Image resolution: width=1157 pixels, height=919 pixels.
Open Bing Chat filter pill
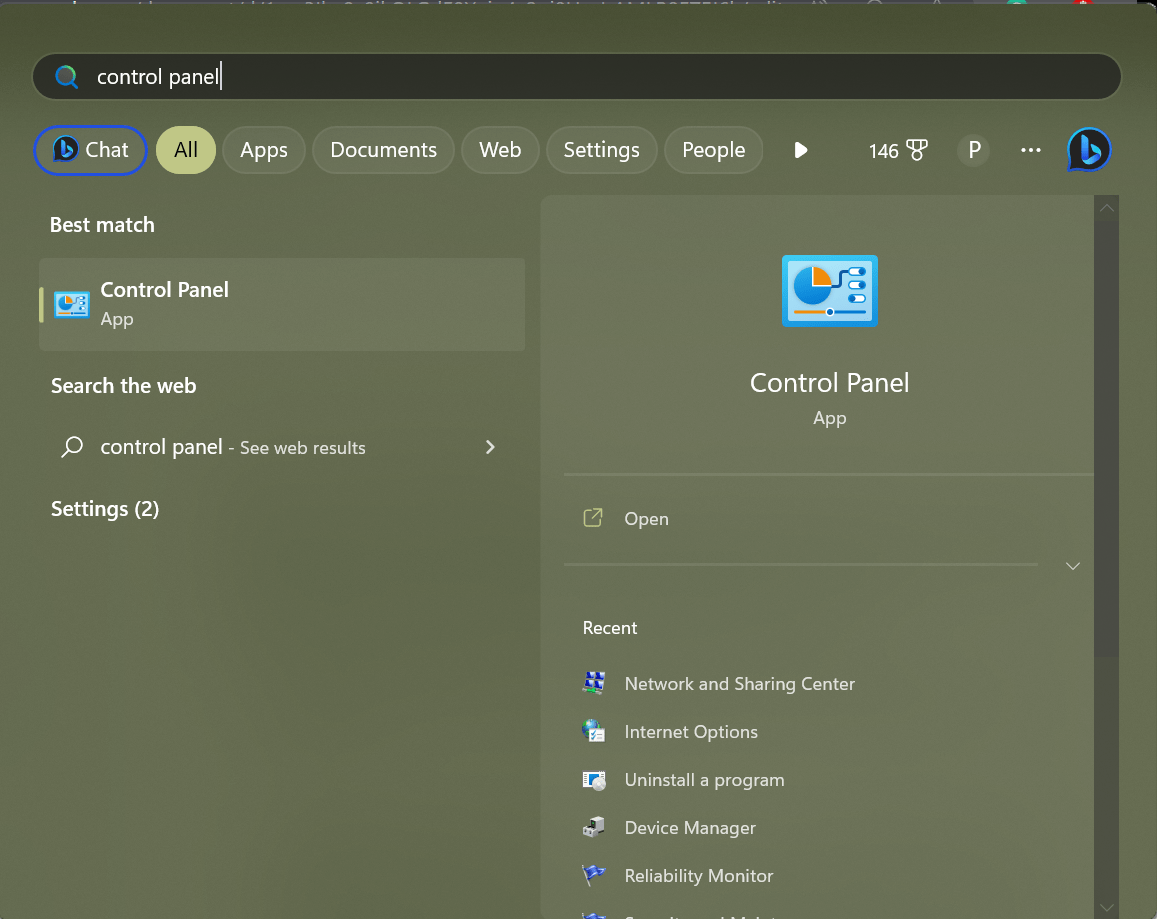point(90,151)
